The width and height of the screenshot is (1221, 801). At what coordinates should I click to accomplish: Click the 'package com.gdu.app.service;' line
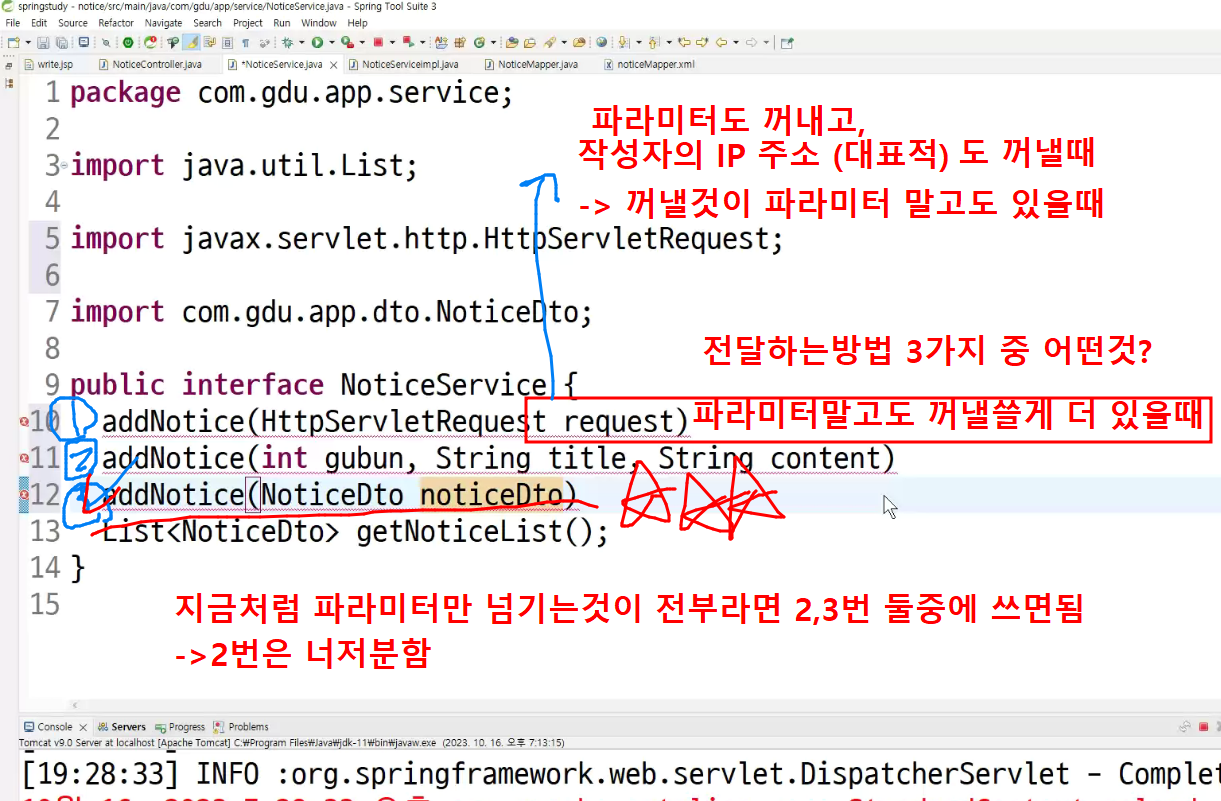tap(291, 93)
